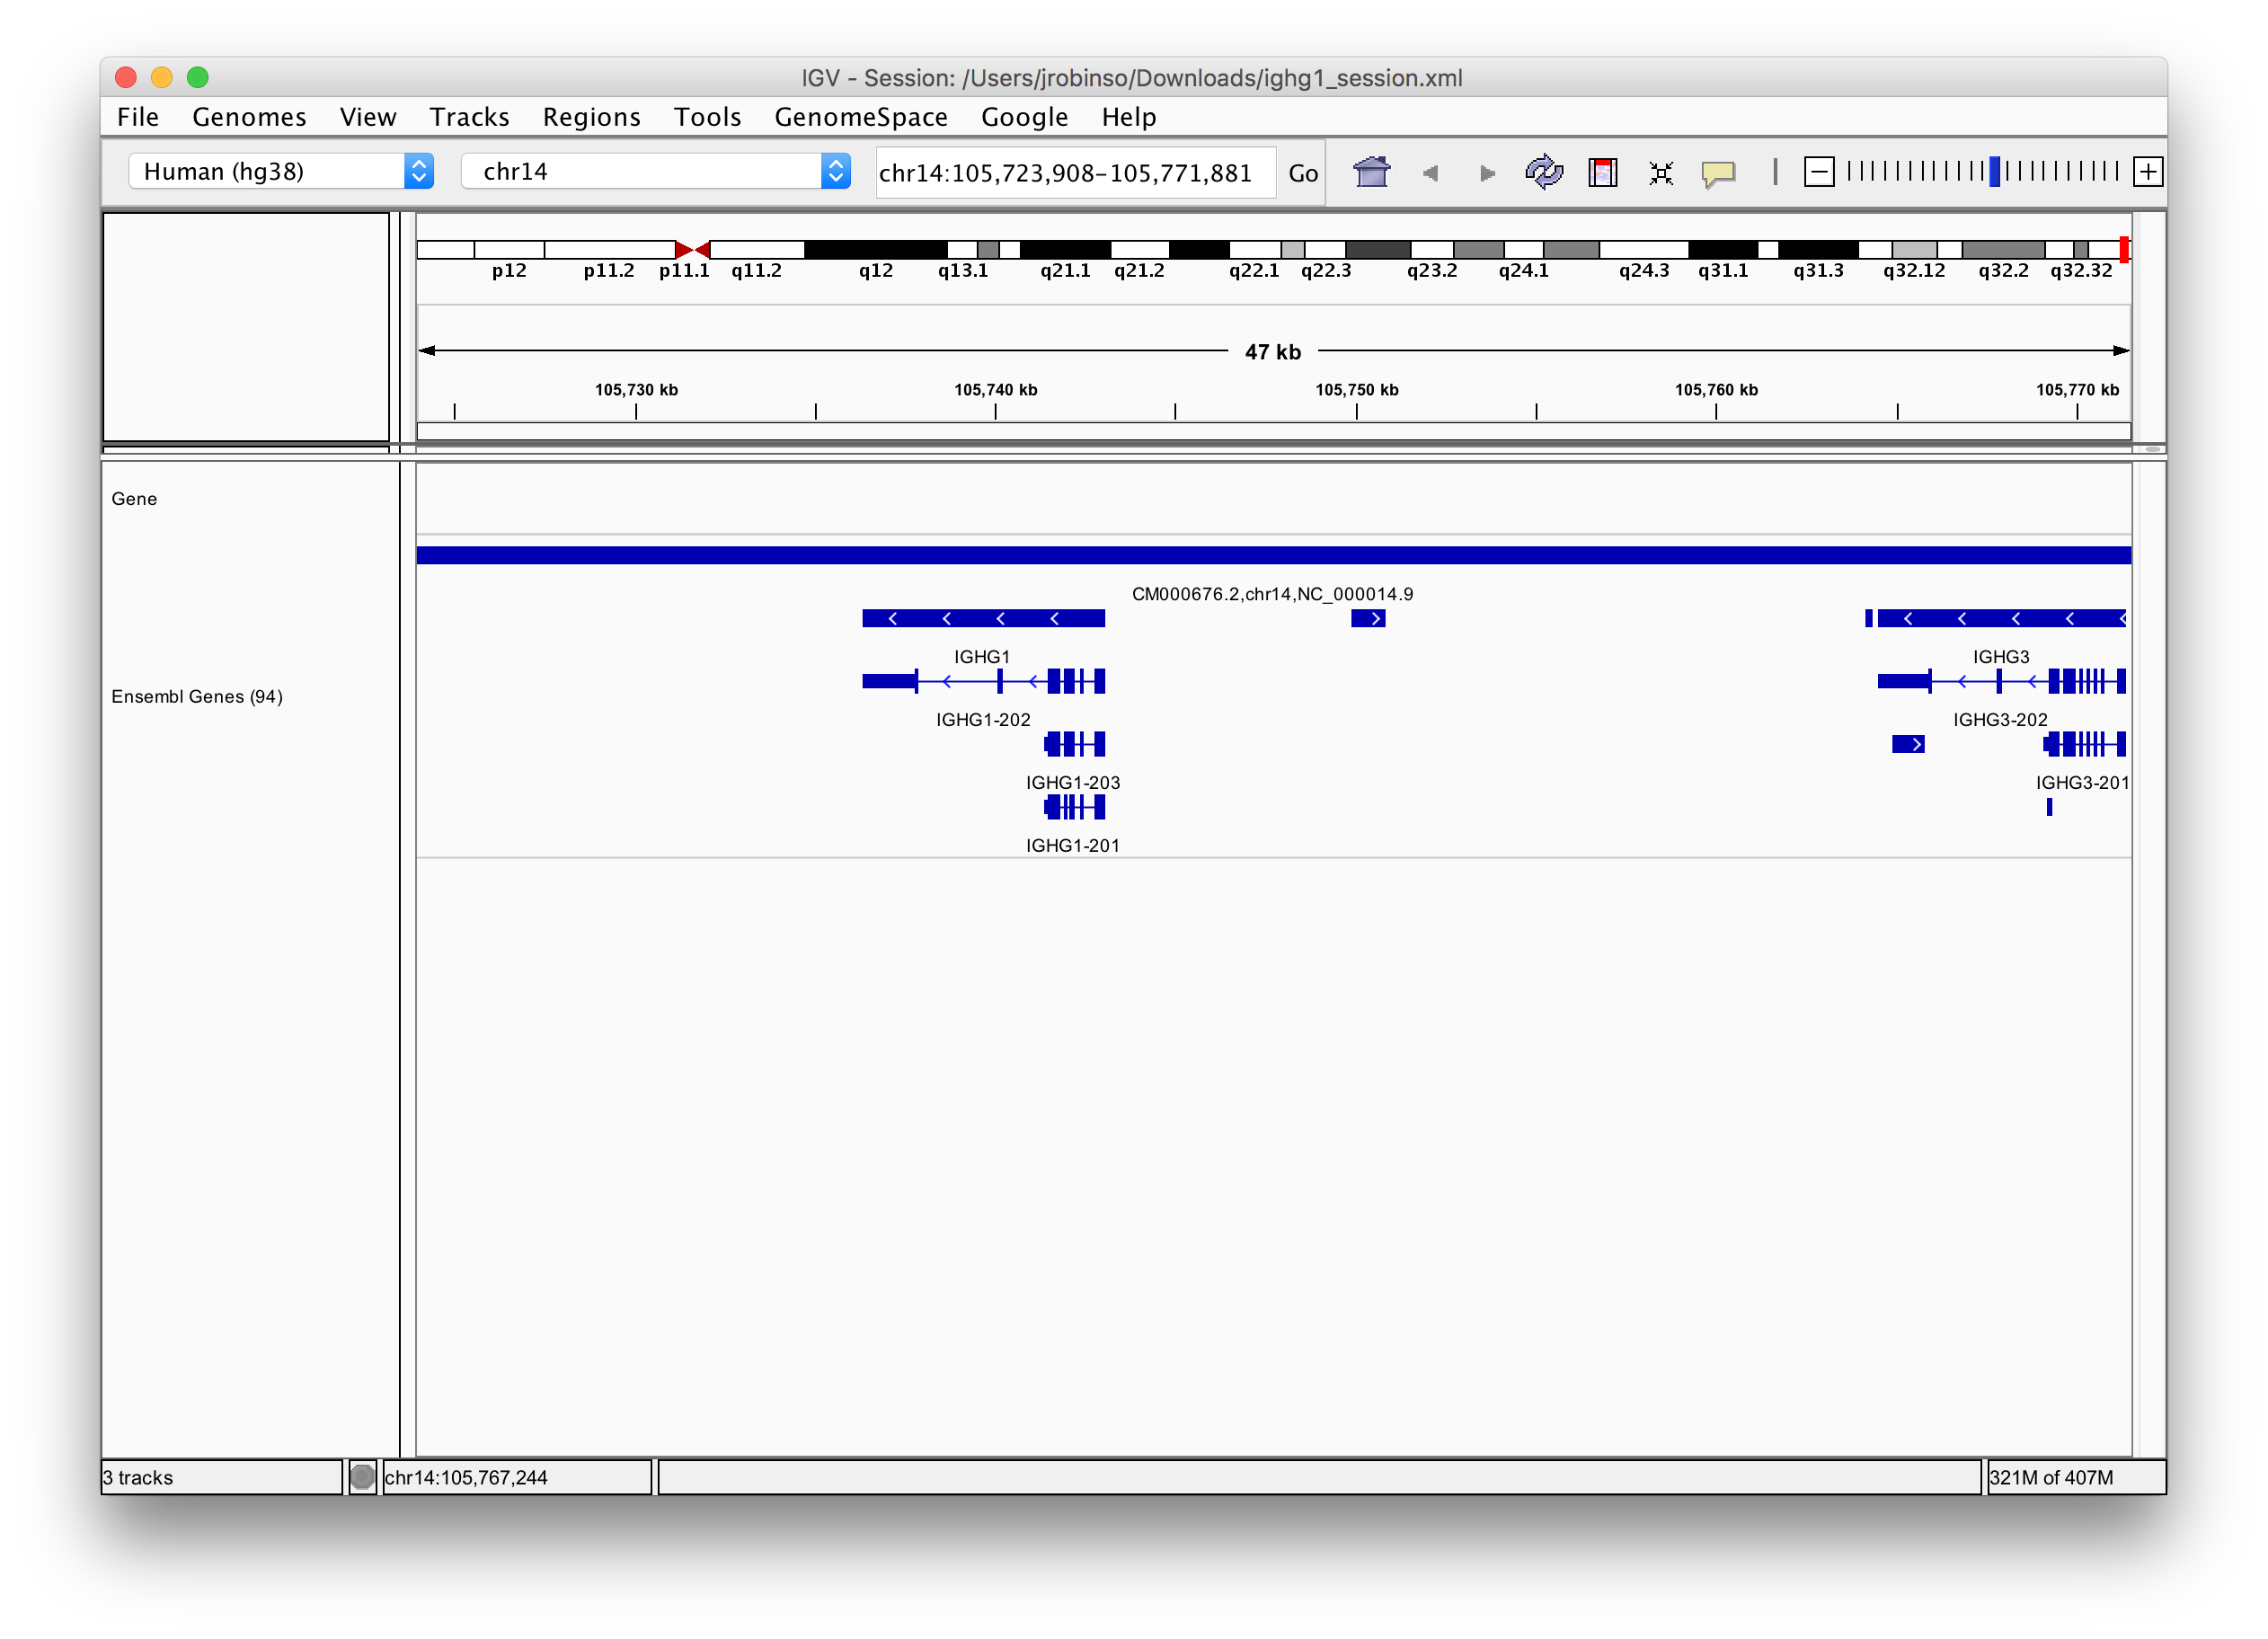Zoom in with the plus icon
This screenshot has height=1639, width=2268.
(2147, 172)
